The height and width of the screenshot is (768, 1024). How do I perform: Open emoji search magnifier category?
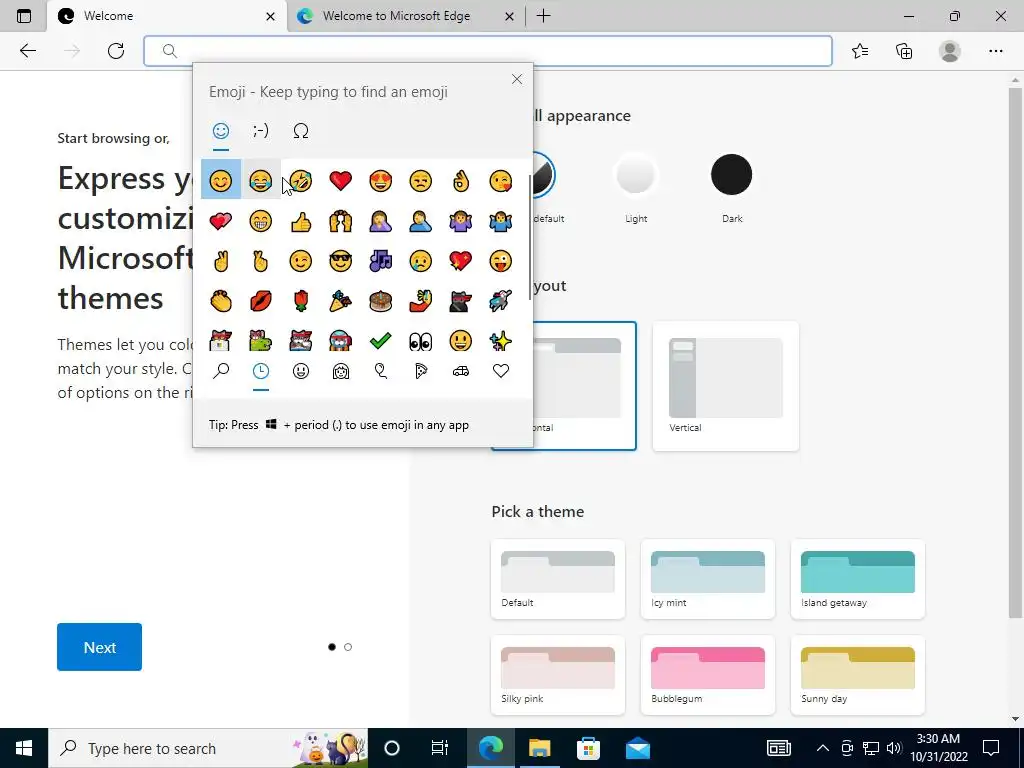click(221, 372)
